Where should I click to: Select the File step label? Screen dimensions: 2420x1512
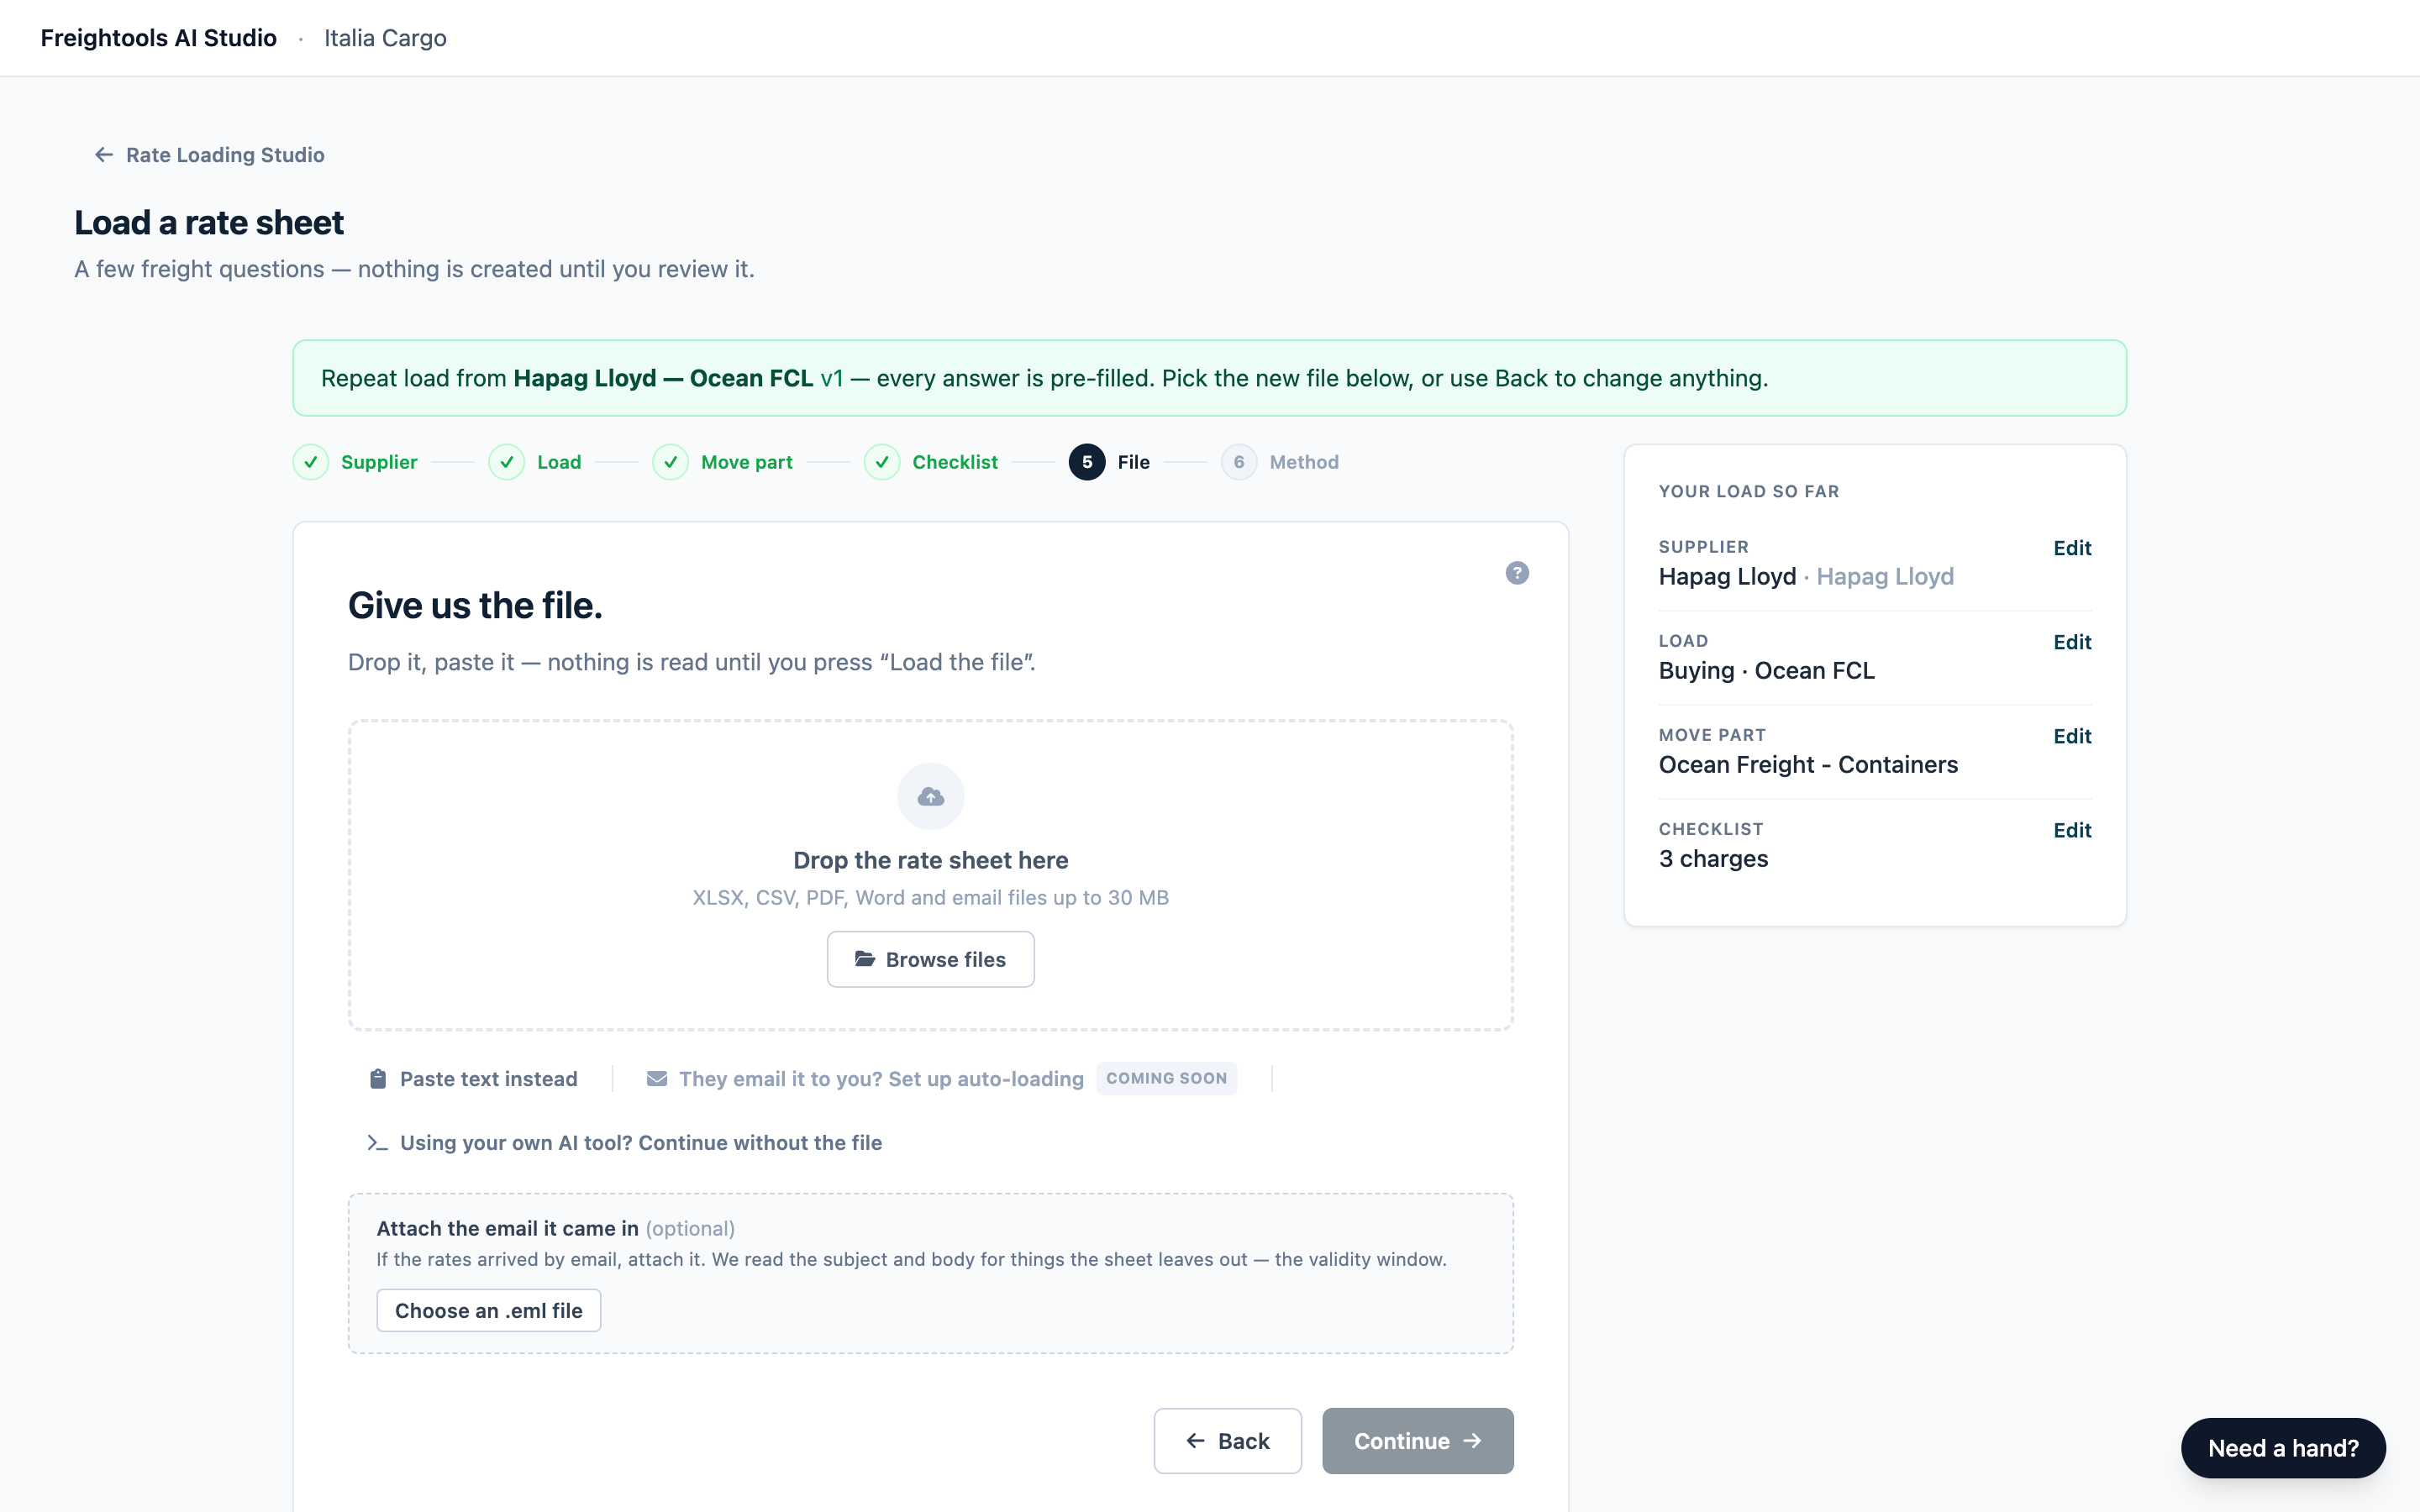[1134, 462]
